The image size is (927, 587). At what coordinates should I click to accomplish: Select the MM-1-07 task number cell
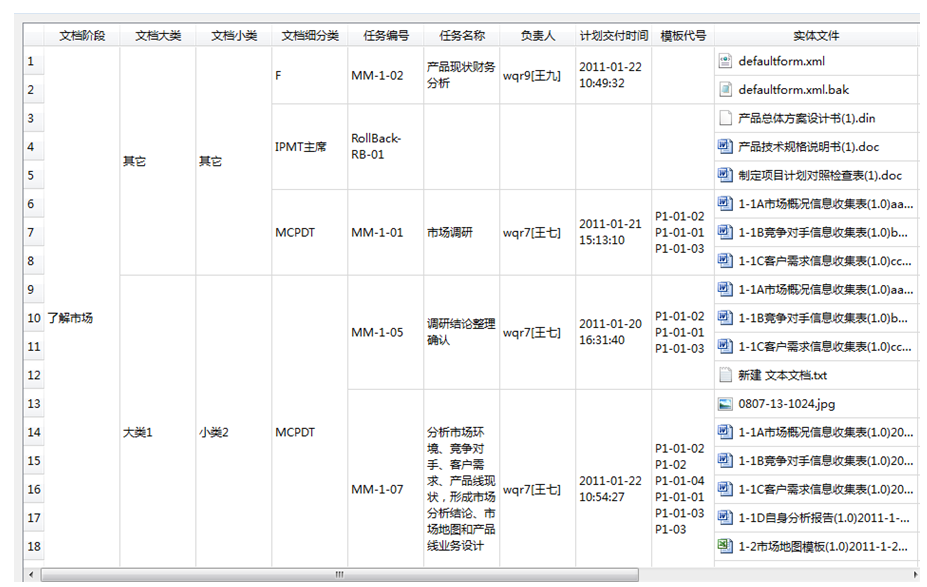coord(385,490)
